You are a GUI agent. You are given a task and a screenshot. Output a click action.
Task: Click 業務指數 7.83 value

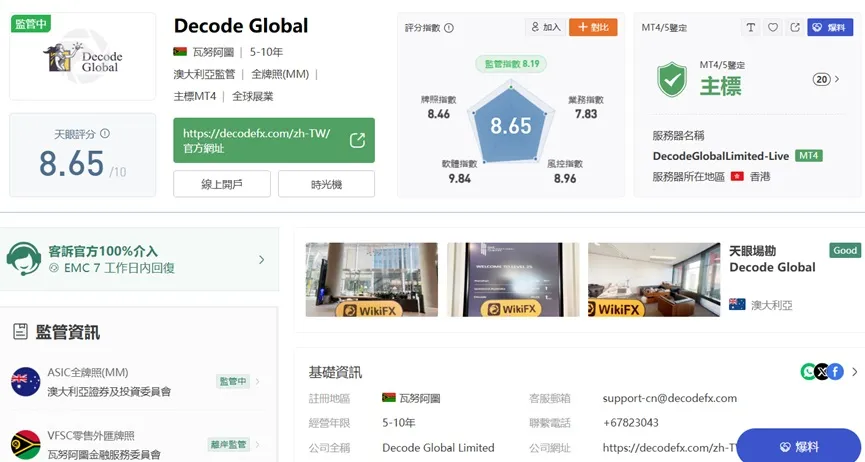tap(586, 114)
